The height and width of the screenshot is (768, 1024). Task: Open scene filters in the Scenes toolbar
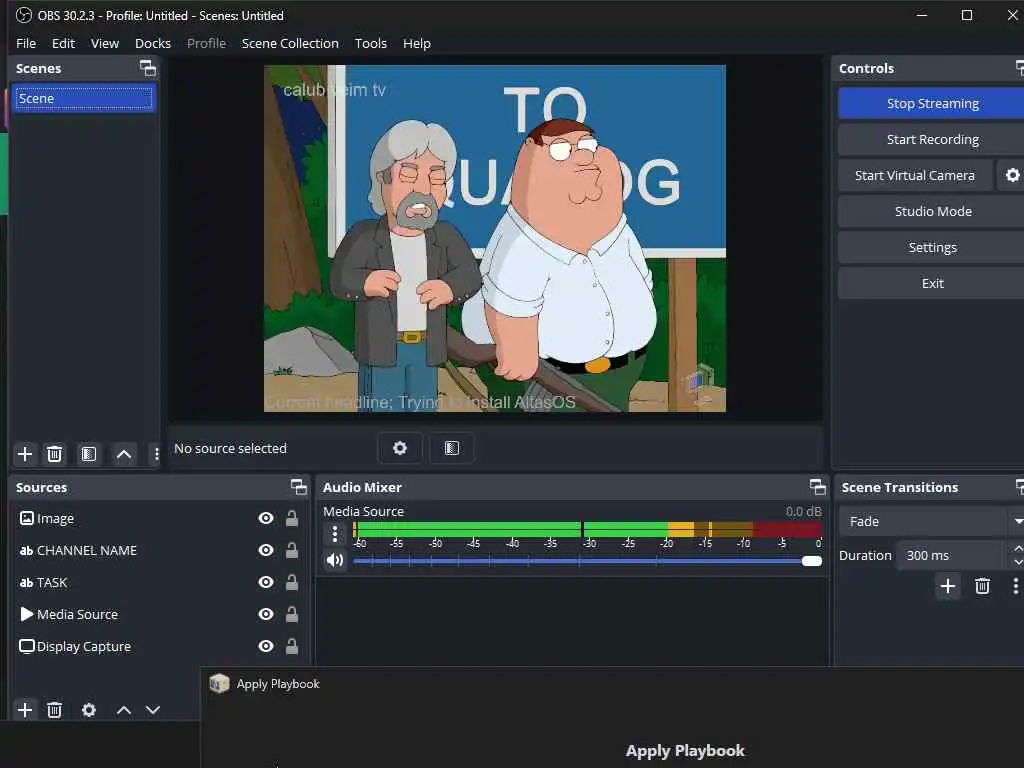tap(89, 454)
